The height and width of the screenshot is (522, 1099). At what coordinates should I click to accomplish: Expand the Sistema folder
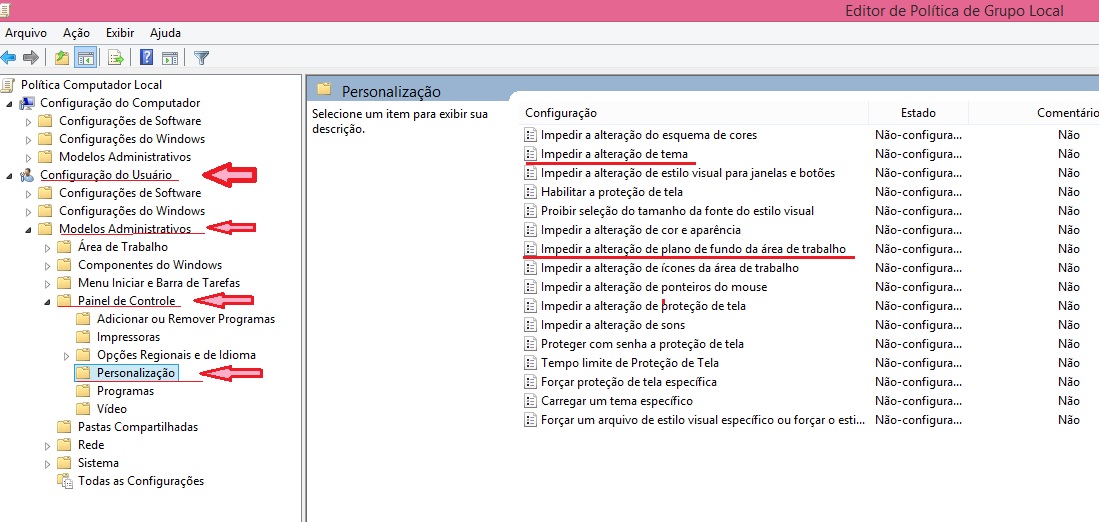coord(48,464)
